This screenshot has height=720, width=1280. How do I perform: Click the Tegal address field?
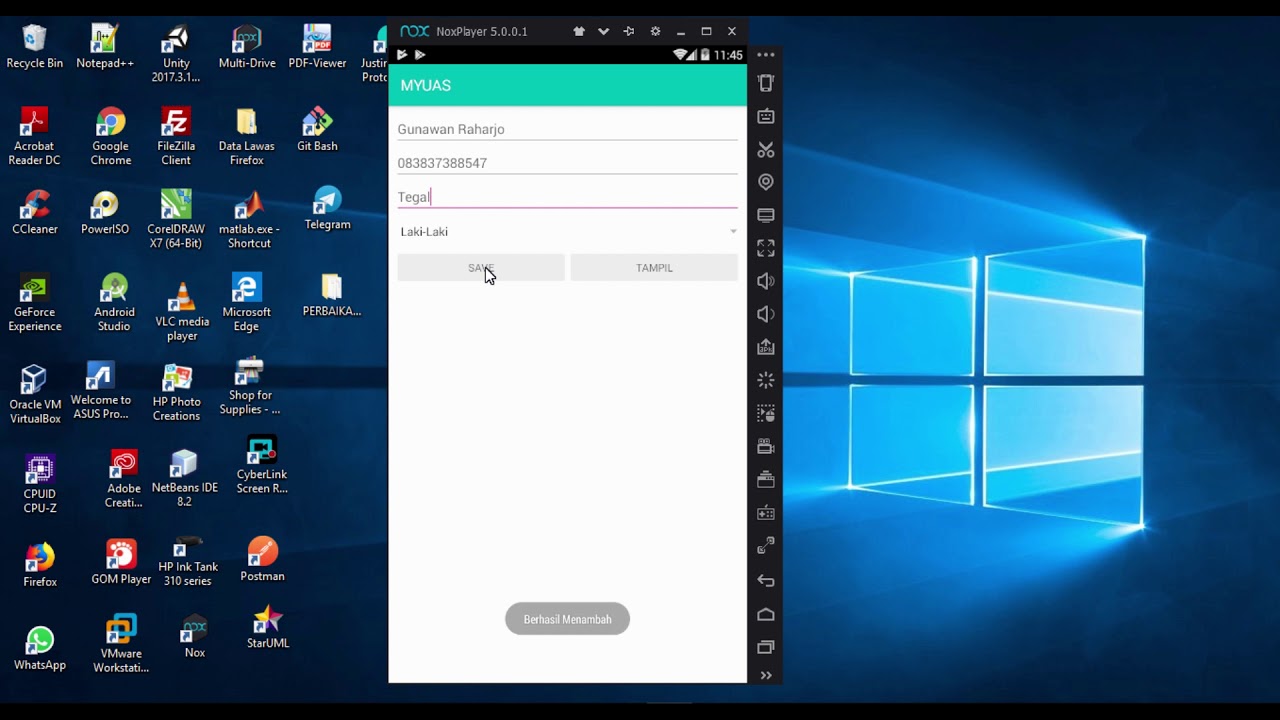568,197
